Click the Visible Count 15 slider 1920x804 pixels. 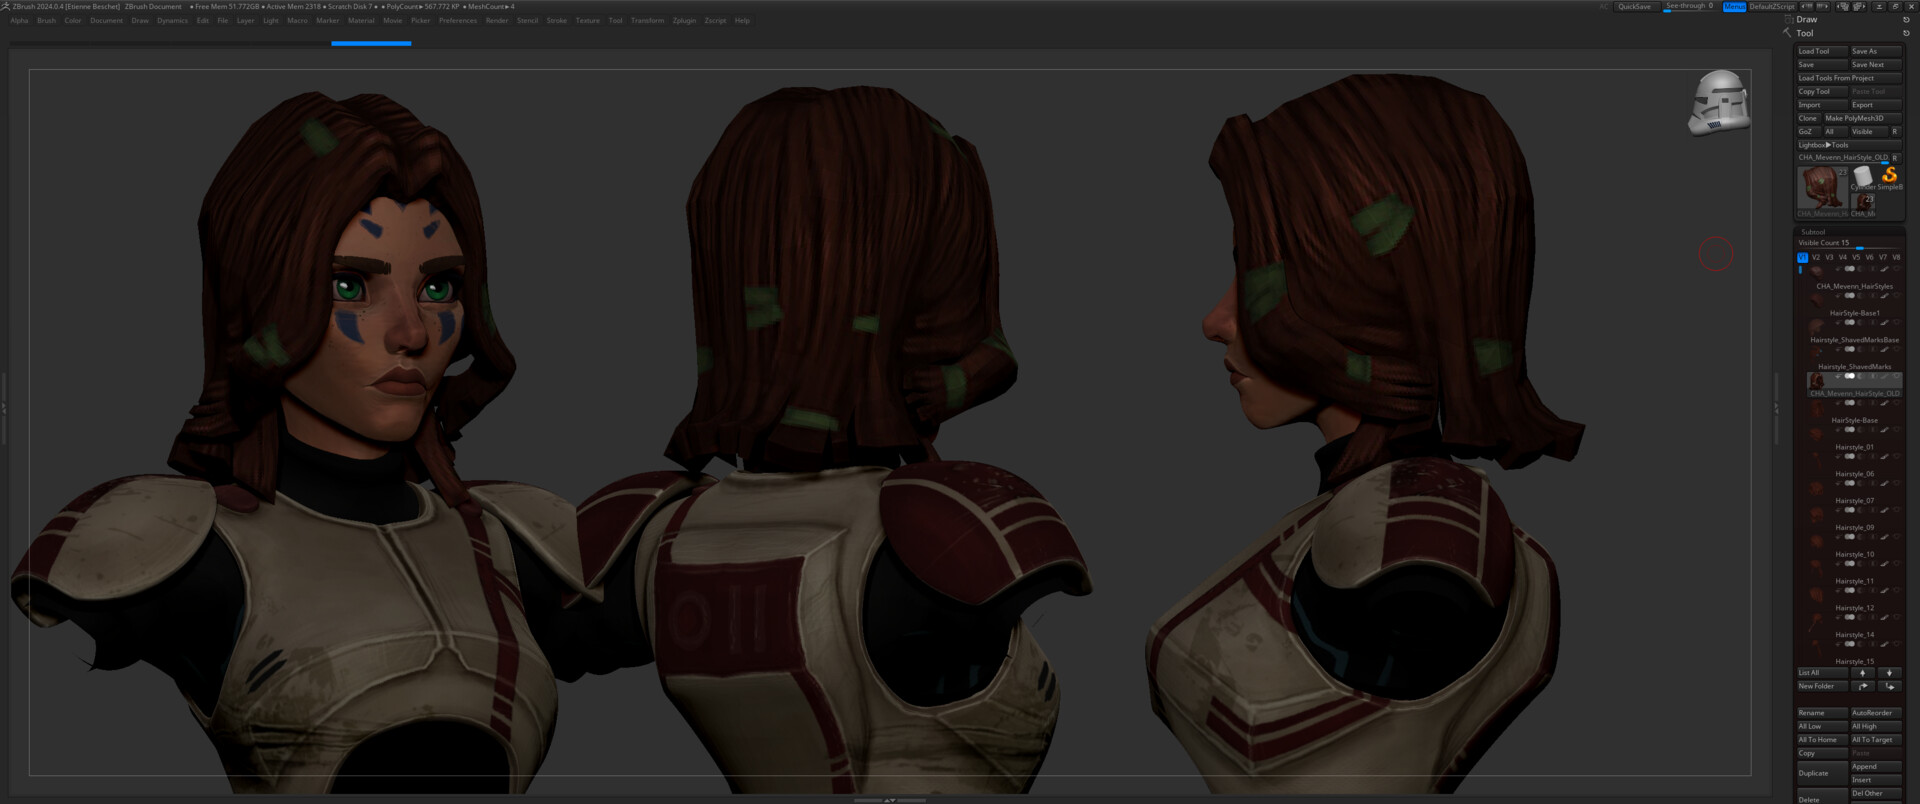click(x=1849, y=243)
